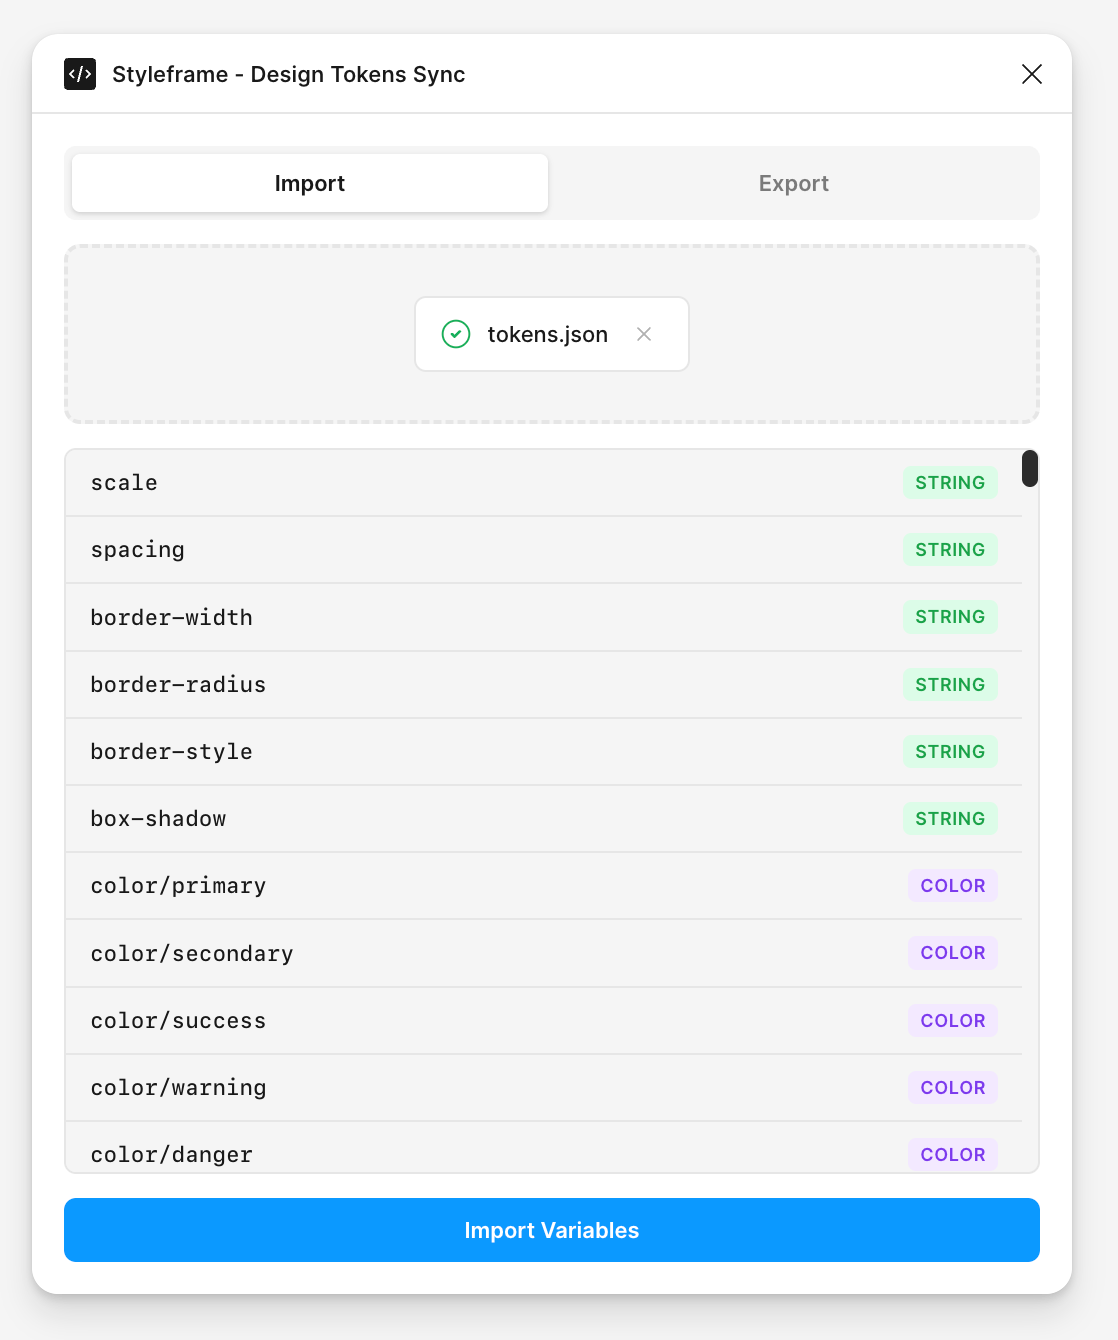This screenshot has width=1118, height=1340.
Task: Click the STRING badge beside box-shadow
Action: click(949, 818)
